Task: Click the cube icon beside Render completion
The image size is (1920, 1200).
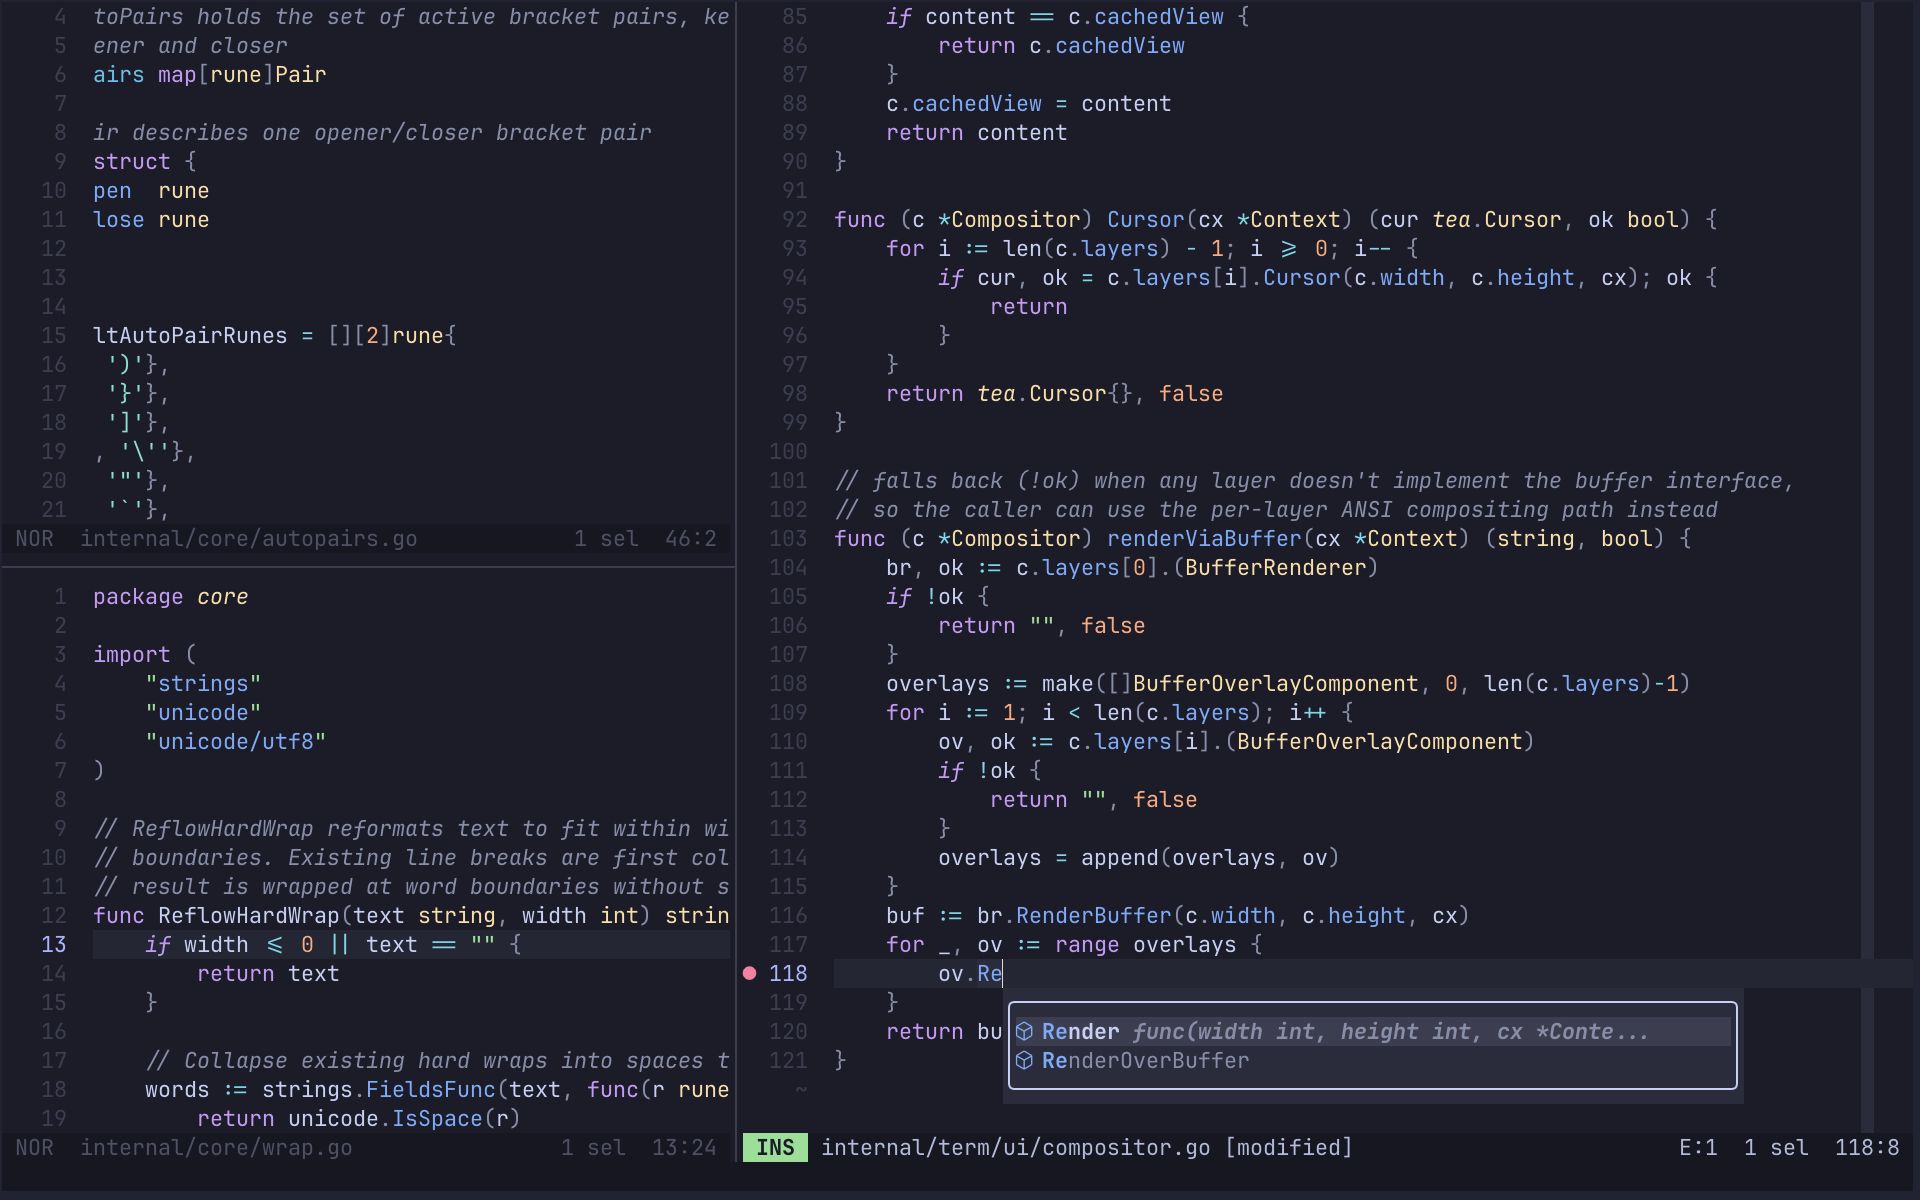Action: pyautogui.click(x=1024, y=1032)
